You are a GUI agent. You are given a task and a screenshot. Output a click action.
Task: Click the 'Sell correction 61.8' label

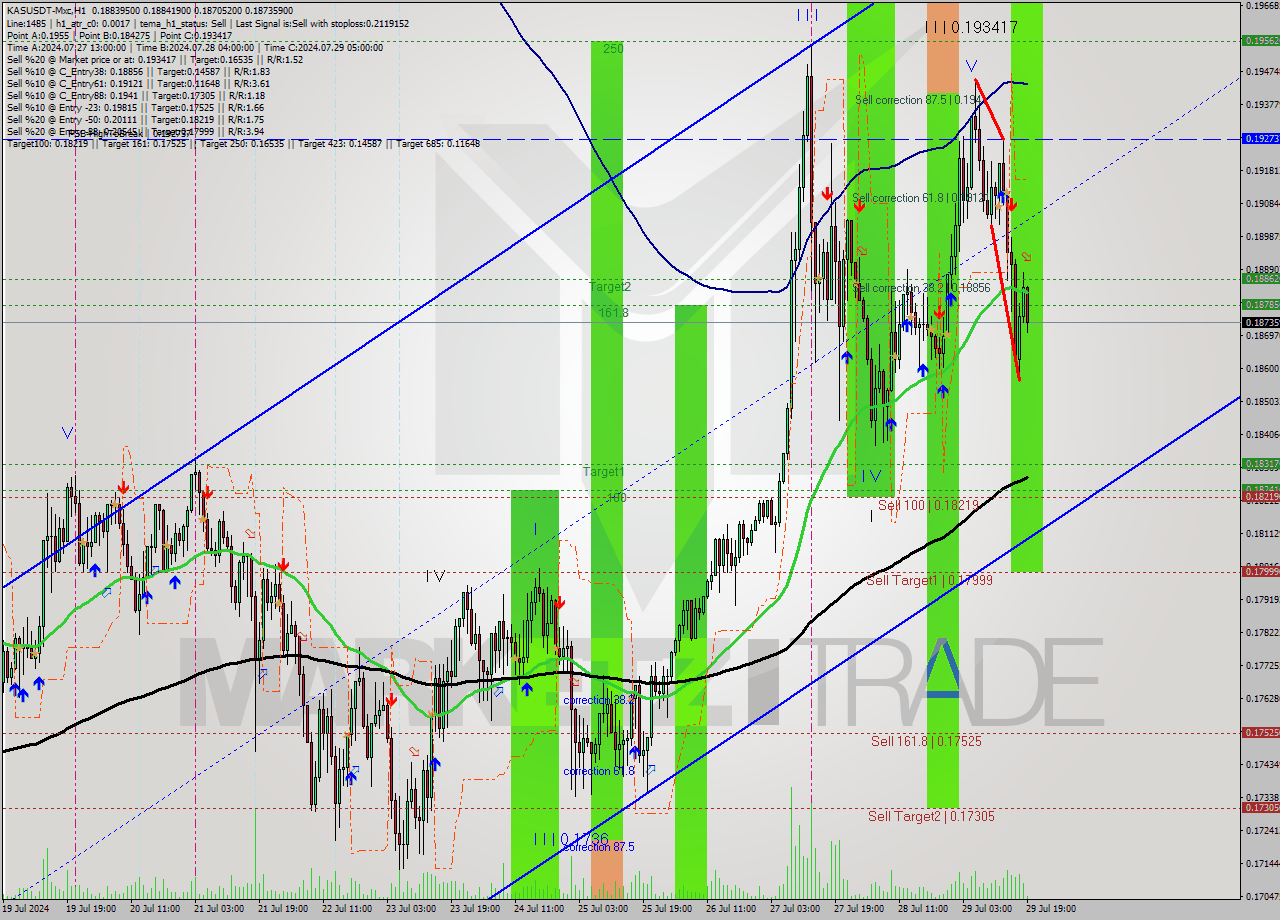click(x=918, y=198)
